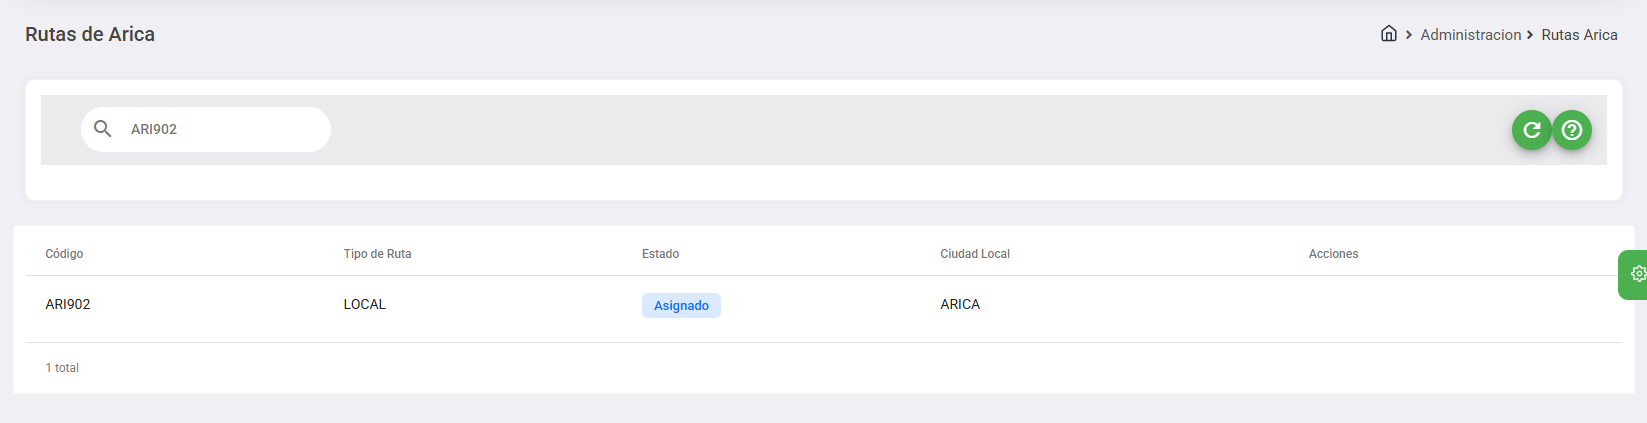This screenshot has height=423, width=1647.
Task: Click the LOCAL route type cell
Action: tap(364, 305)
